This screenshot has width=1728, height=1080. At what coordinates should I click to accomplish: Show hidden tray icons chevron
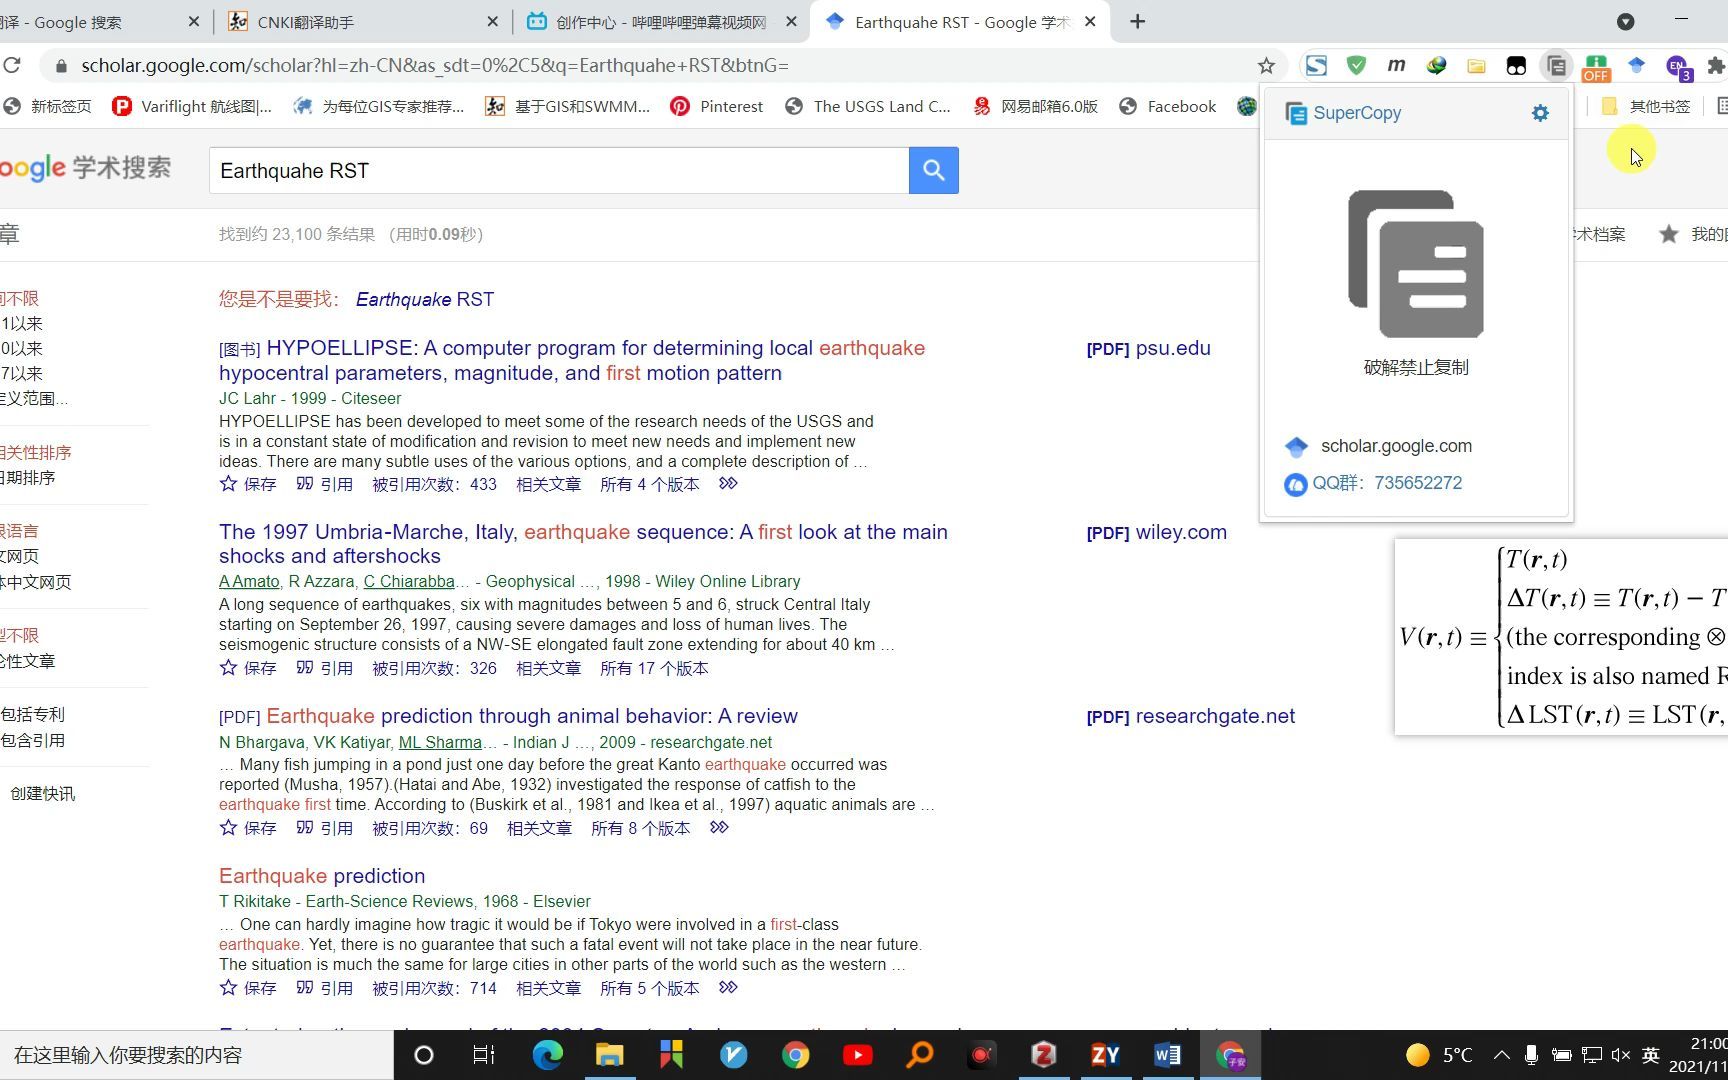[1501, 1055]
